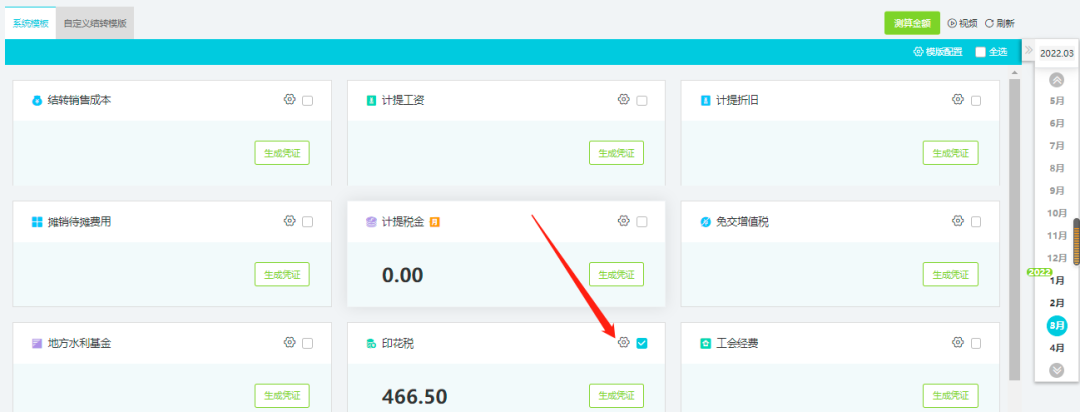Switch to 自定义结转模版 tab
1080x412 pixels.
click(x=95, y=23)
